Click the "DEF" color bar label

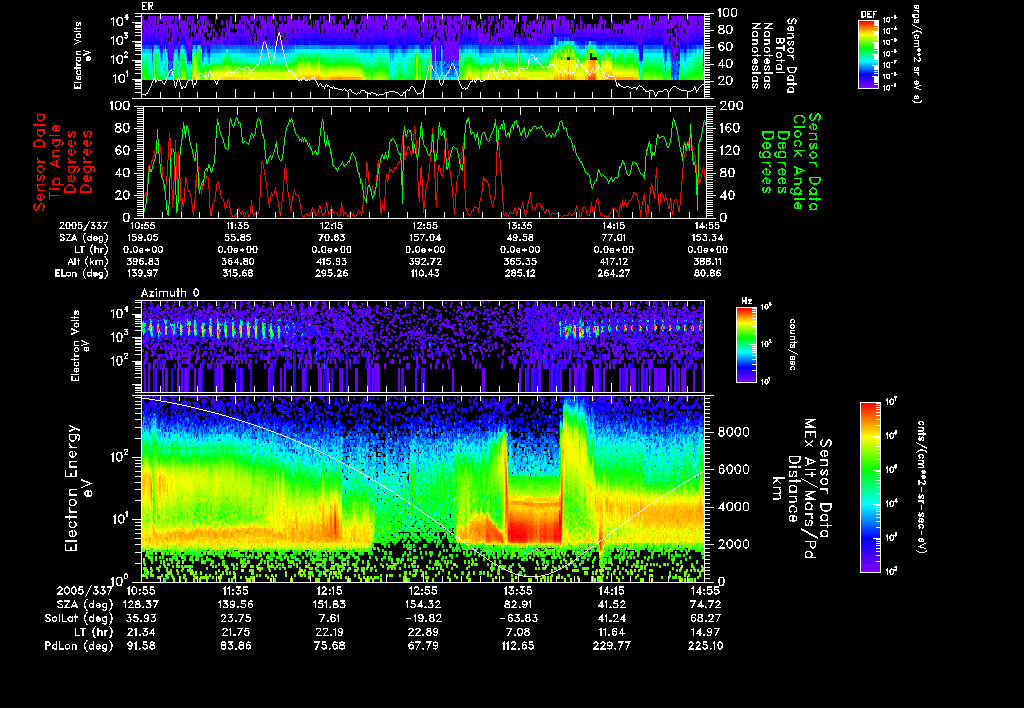point(868,15)
